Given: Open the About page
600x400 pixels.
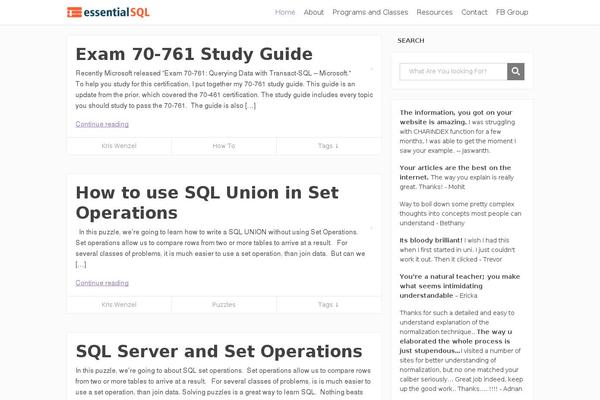Looking at the screenshot, I should coord(314,12).
